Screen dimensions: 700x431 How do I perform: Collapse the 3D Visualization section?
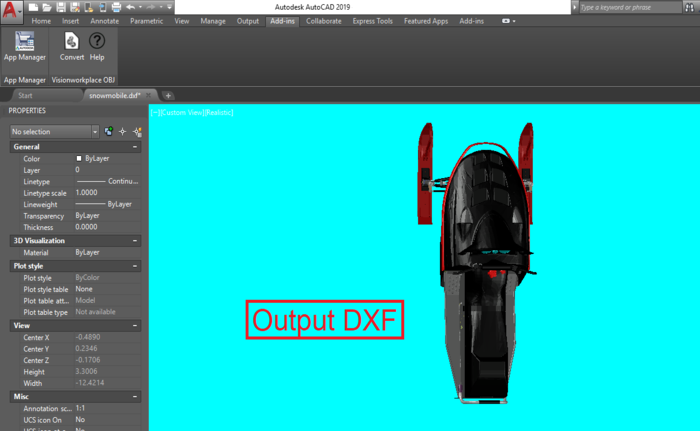coord(135,241)
